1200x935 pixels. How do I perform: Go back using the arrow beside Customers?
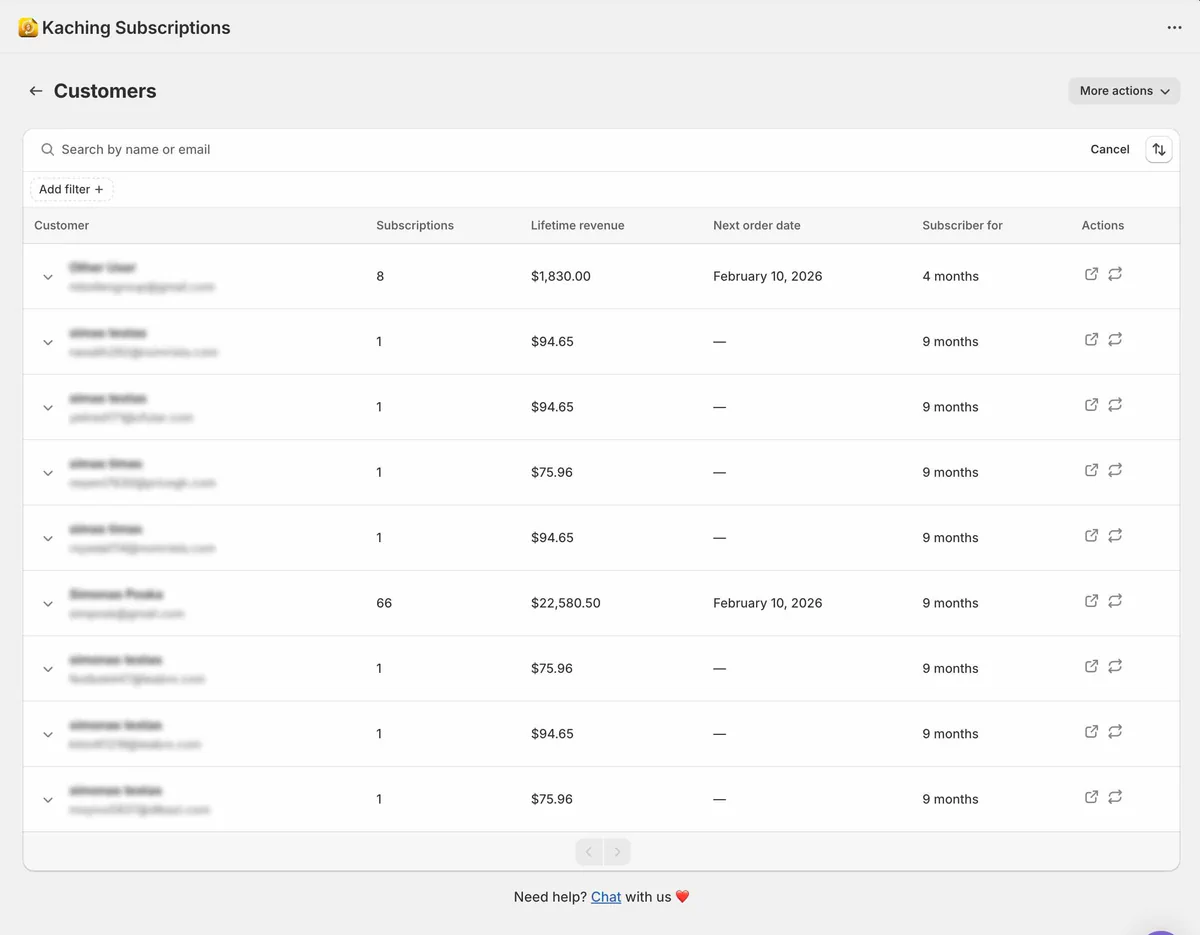click(36, 91)
